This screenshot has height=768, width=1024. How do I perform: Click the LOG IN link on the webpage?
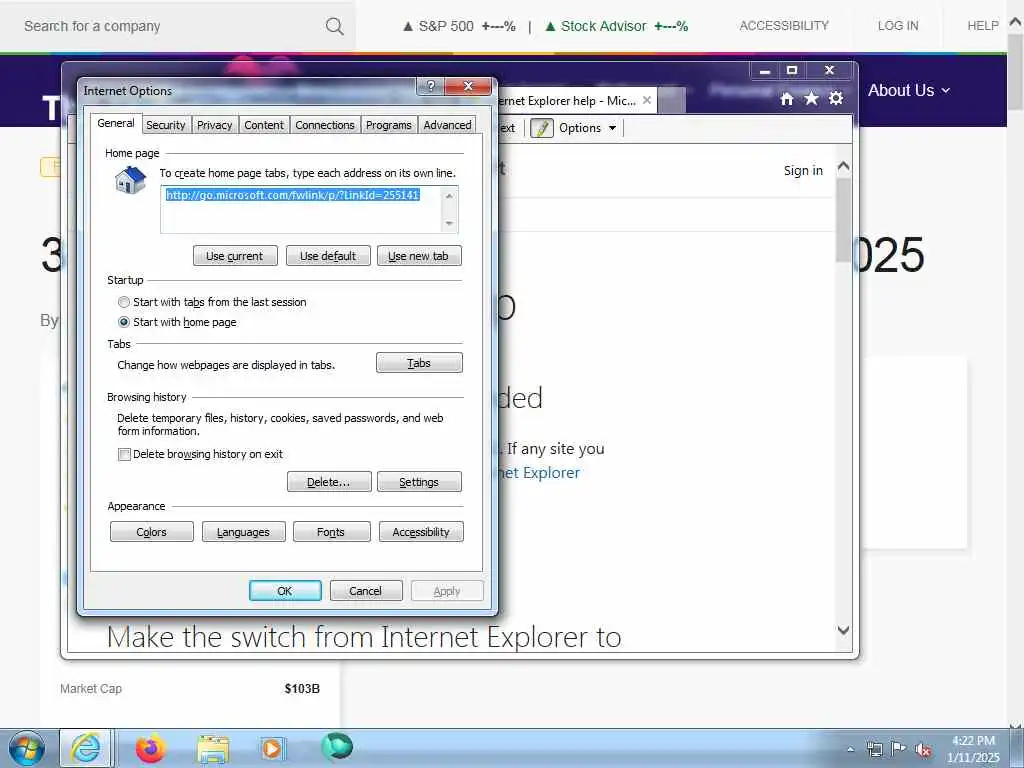pos(898,25)
